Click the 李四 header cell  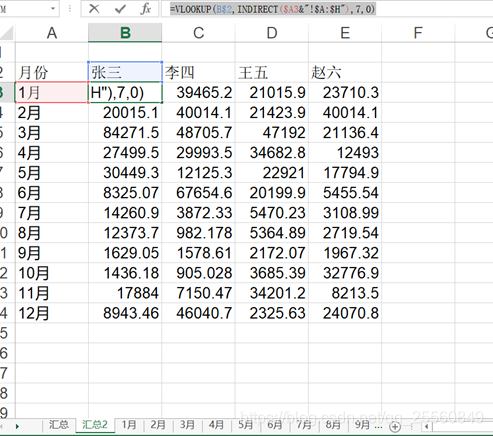click(x=199, y=72)
